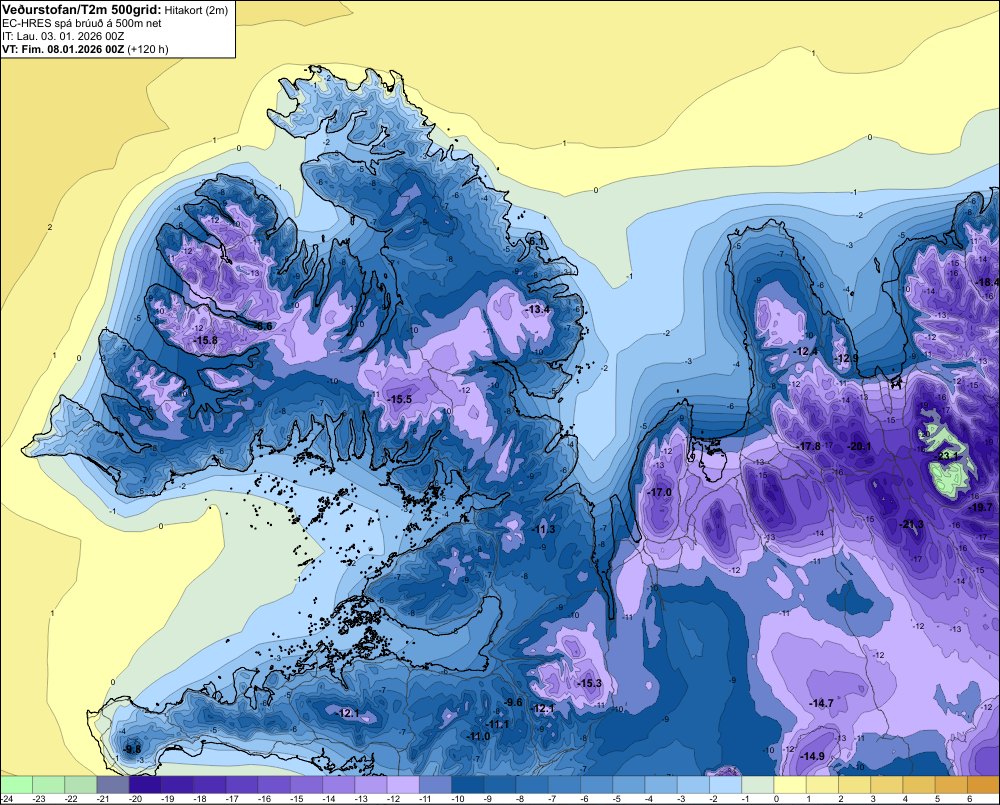This screenshot has width=1000, height=805.
Task: Select the line "EC-HRES spá brúuð á 500m net"
Action: (82, 24)
